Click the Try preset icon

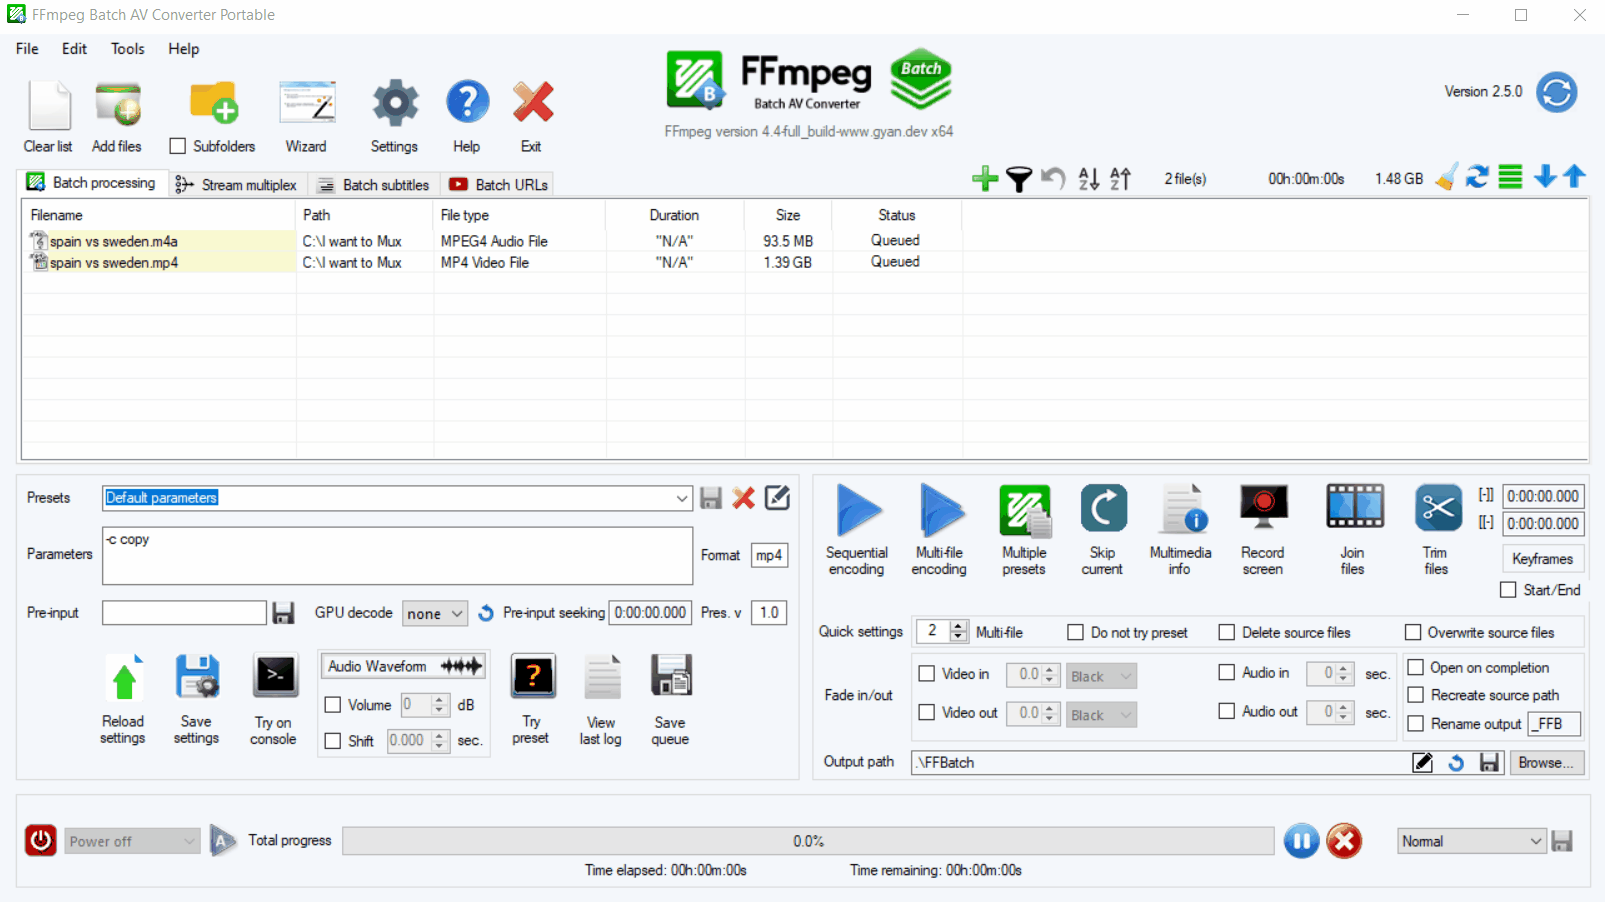point(533,677)
